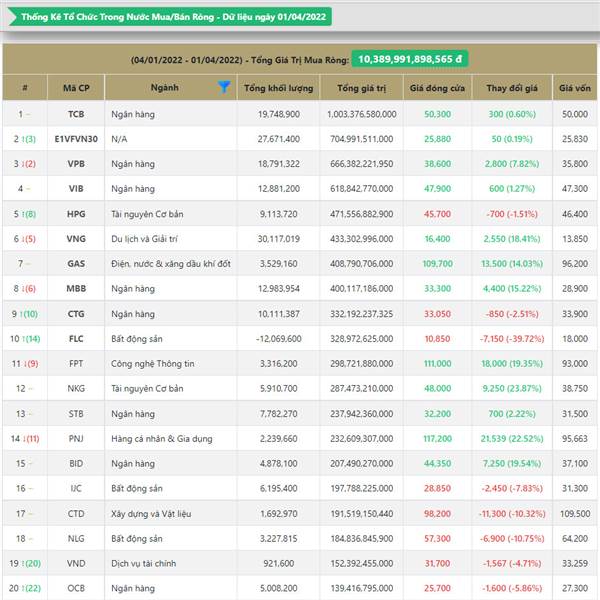Open the VNG stock code

click(76, 239)
